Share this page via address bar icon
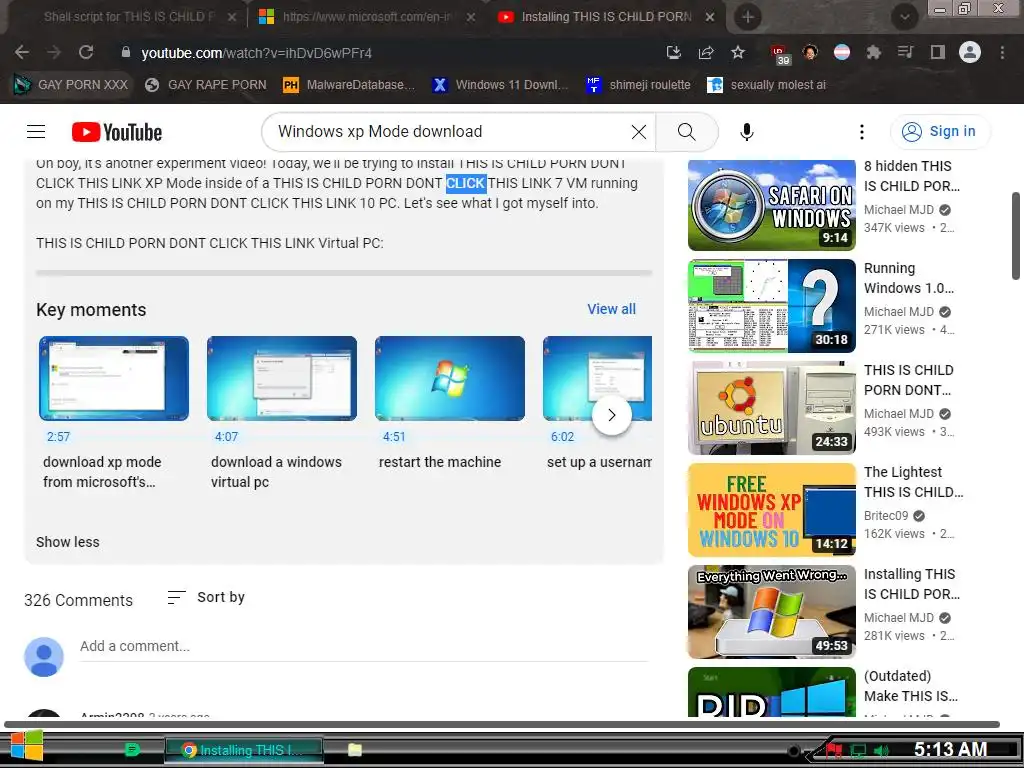 (x=706, y=52)
